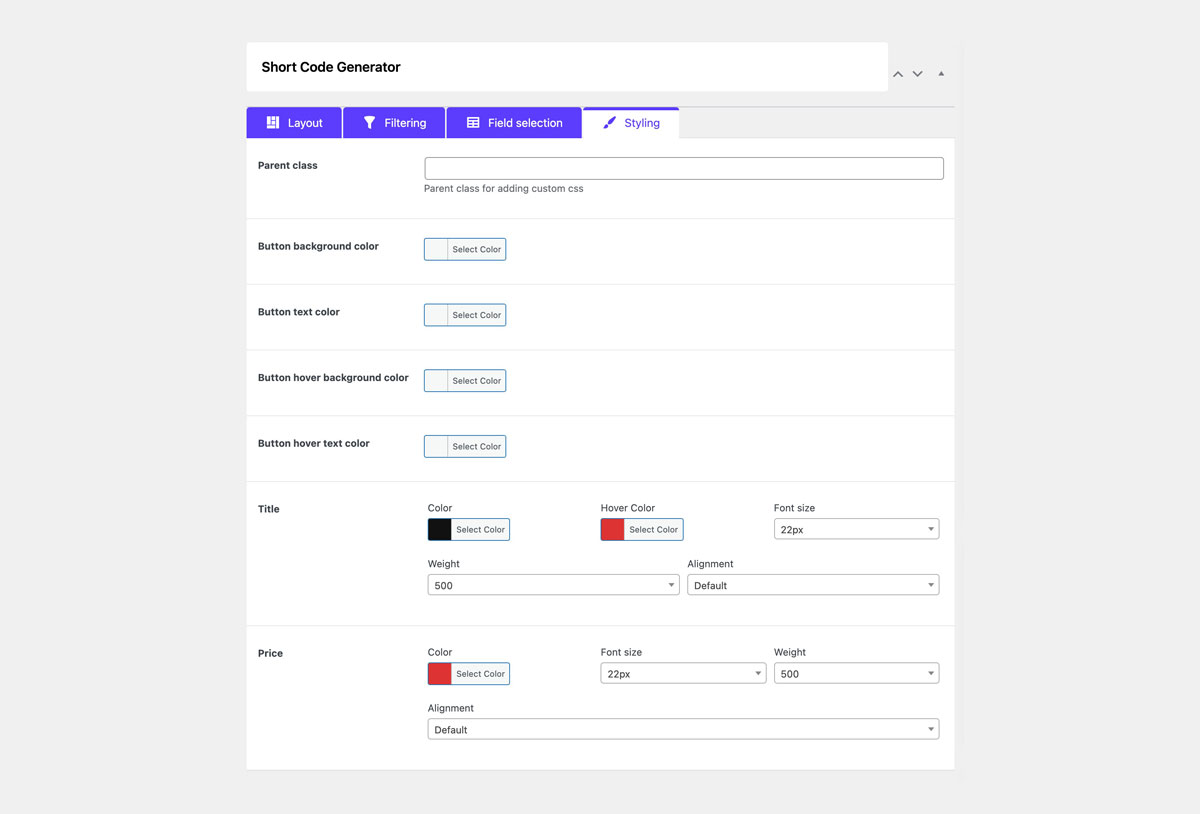Collapse the Short Code Generator panel triangle
This screenshot has width=1200, height=814.
coord(941,73)
